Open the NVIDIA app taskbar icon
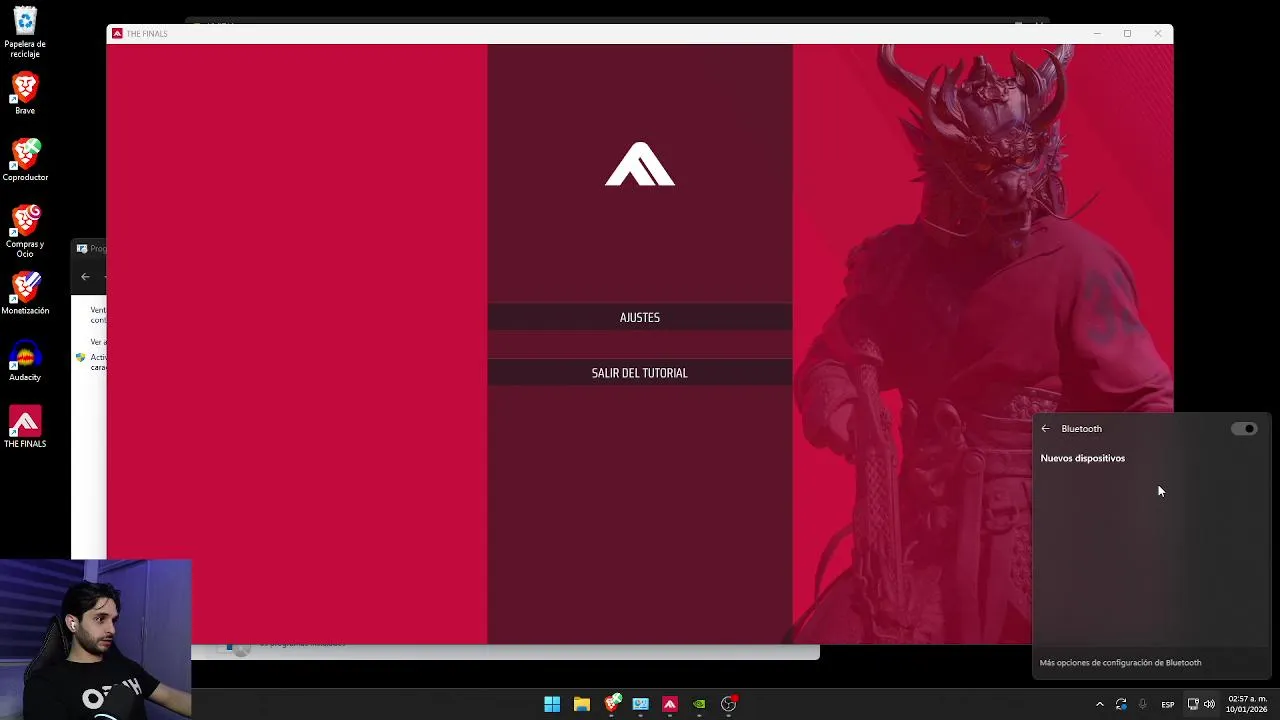This screenshot has width=1280, height=720. [x=699, y=704]
